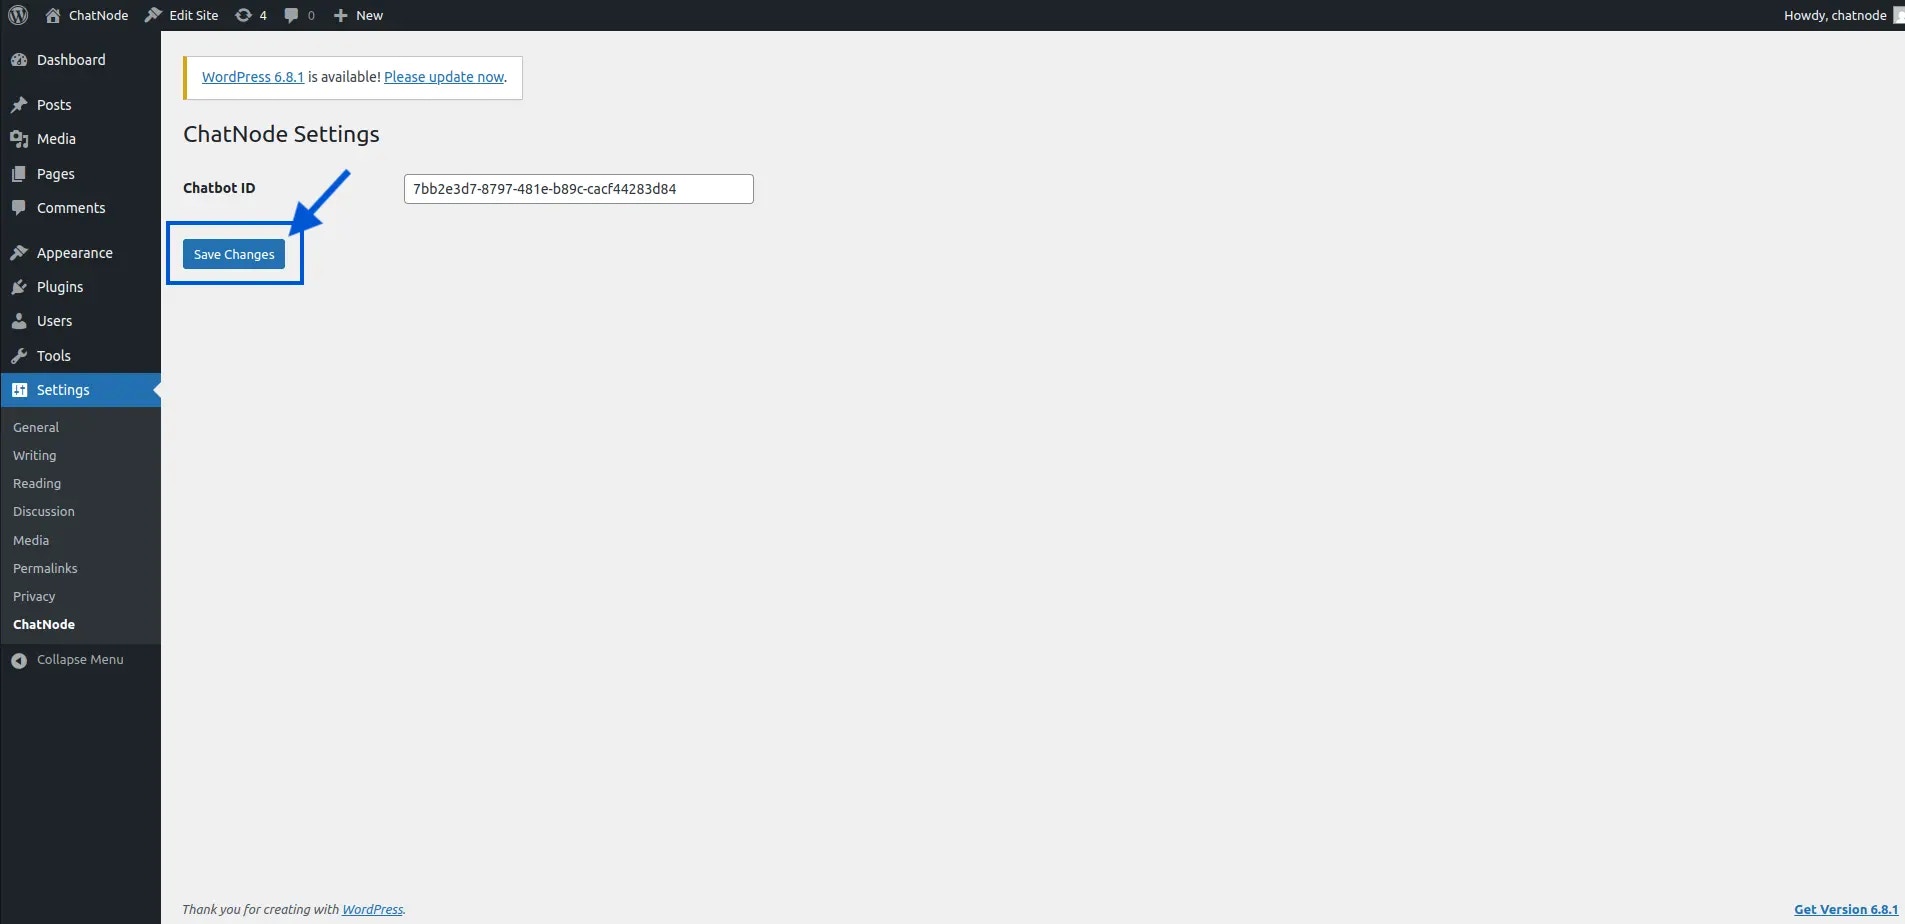The height and width of the screenshot is (924, 1905).
Task: Open the Dashboard menu item
Action: (80, 60)
